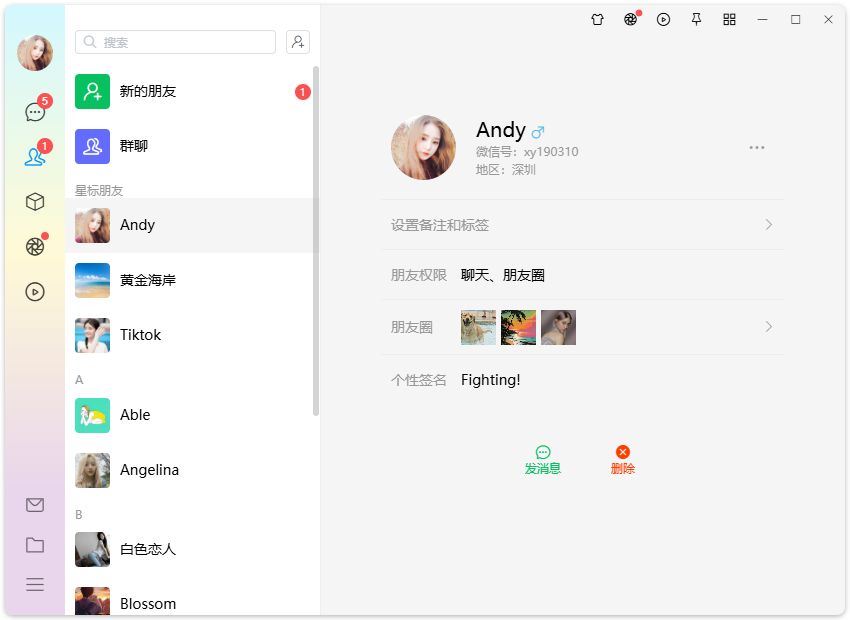Open the skin/theme shirt icon in titlebar
Viewport: 850px width, 620px height.
(x=597, y=19)
